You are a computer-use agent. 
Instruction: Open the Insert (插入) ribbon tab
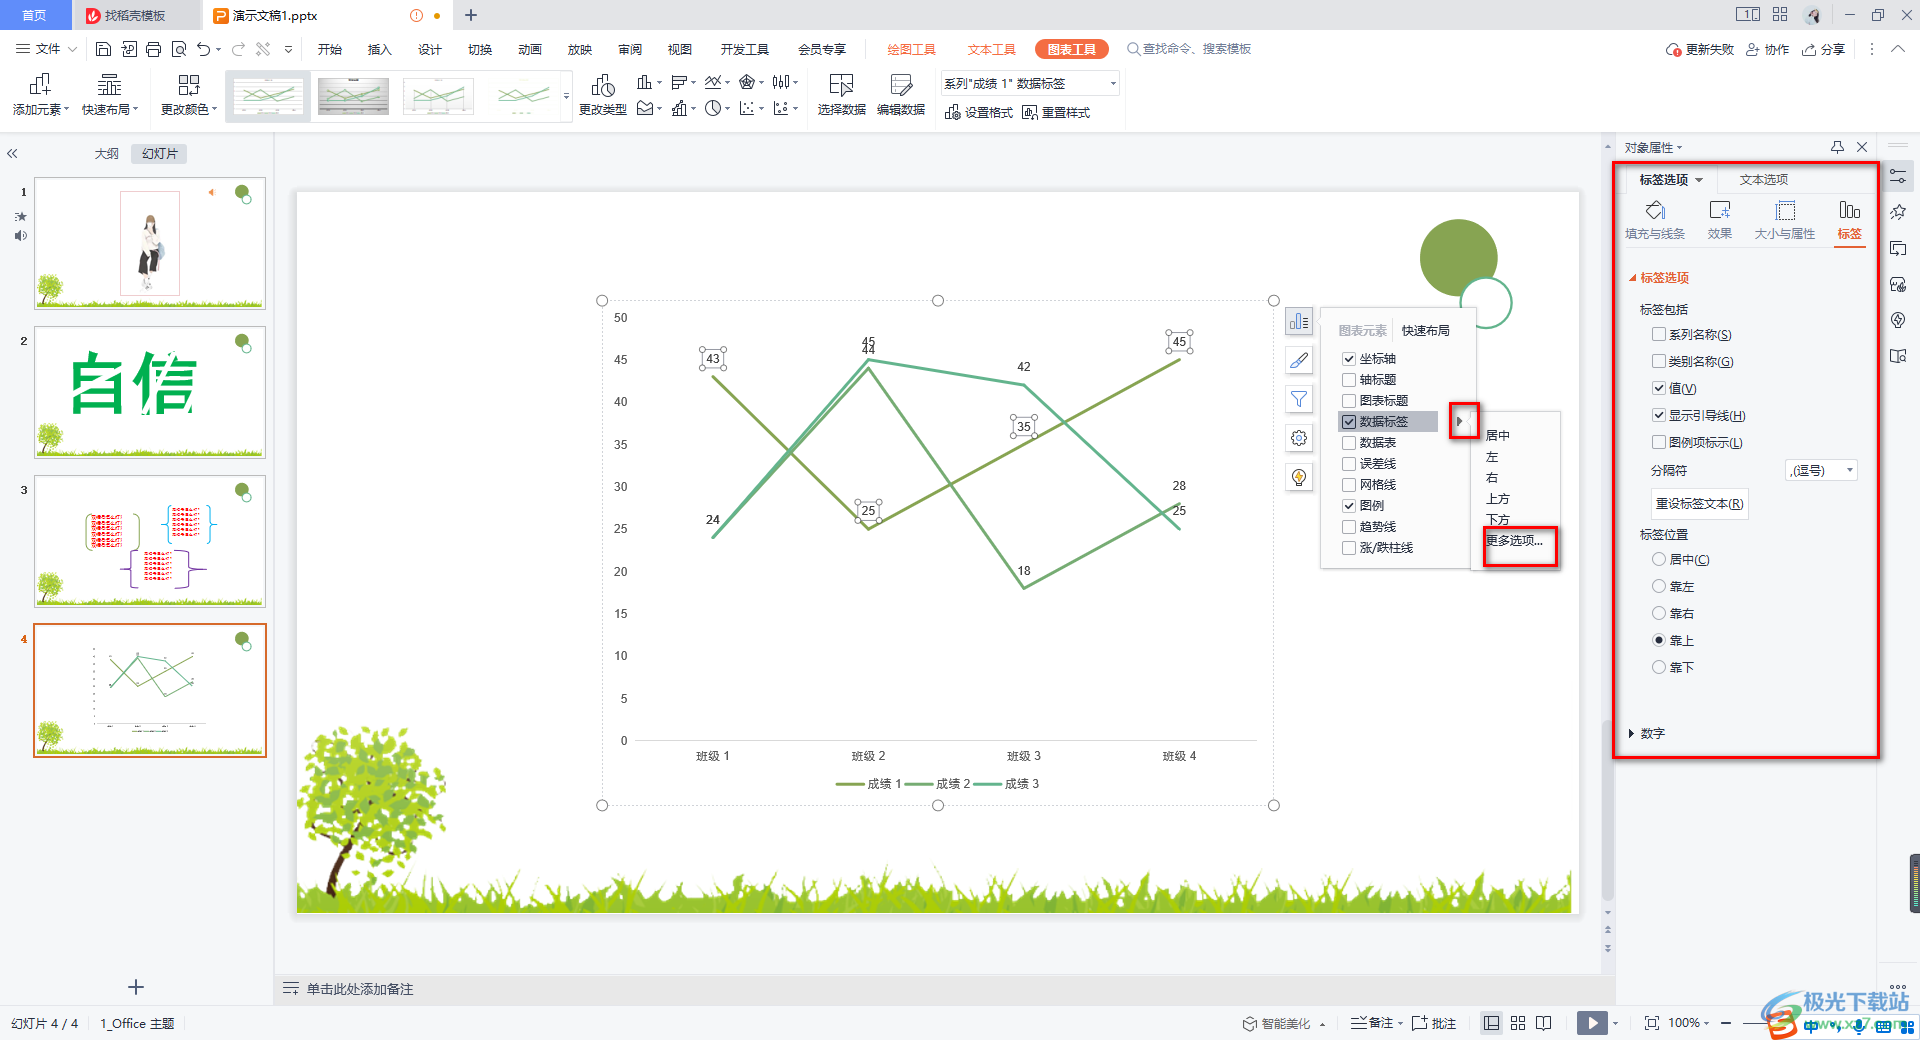point(379,49)
